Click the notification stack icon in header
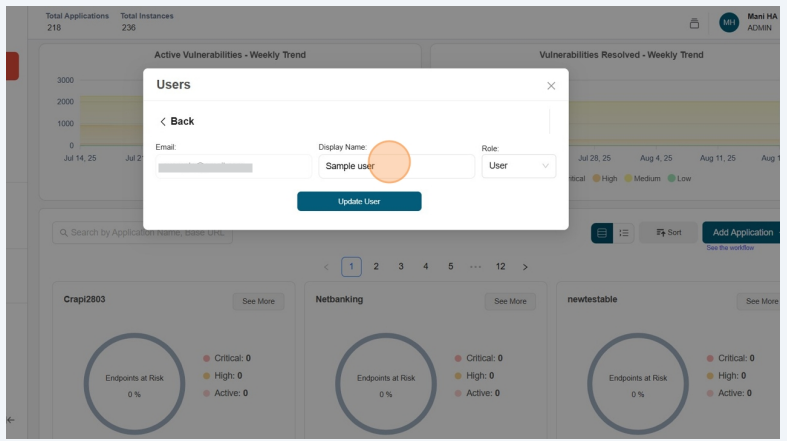This screenshot has height=441, width=787. point(694,23)
